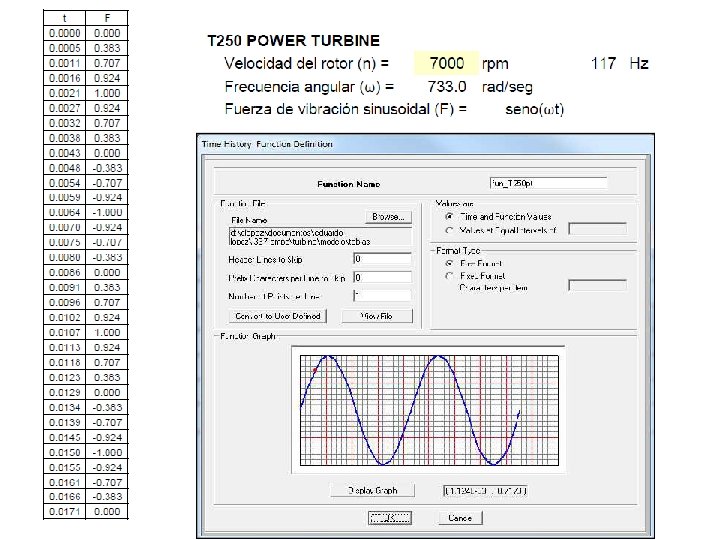Select table cell t = 0.0011
This screenshot has width=720, height=540.
pos(64,63)
